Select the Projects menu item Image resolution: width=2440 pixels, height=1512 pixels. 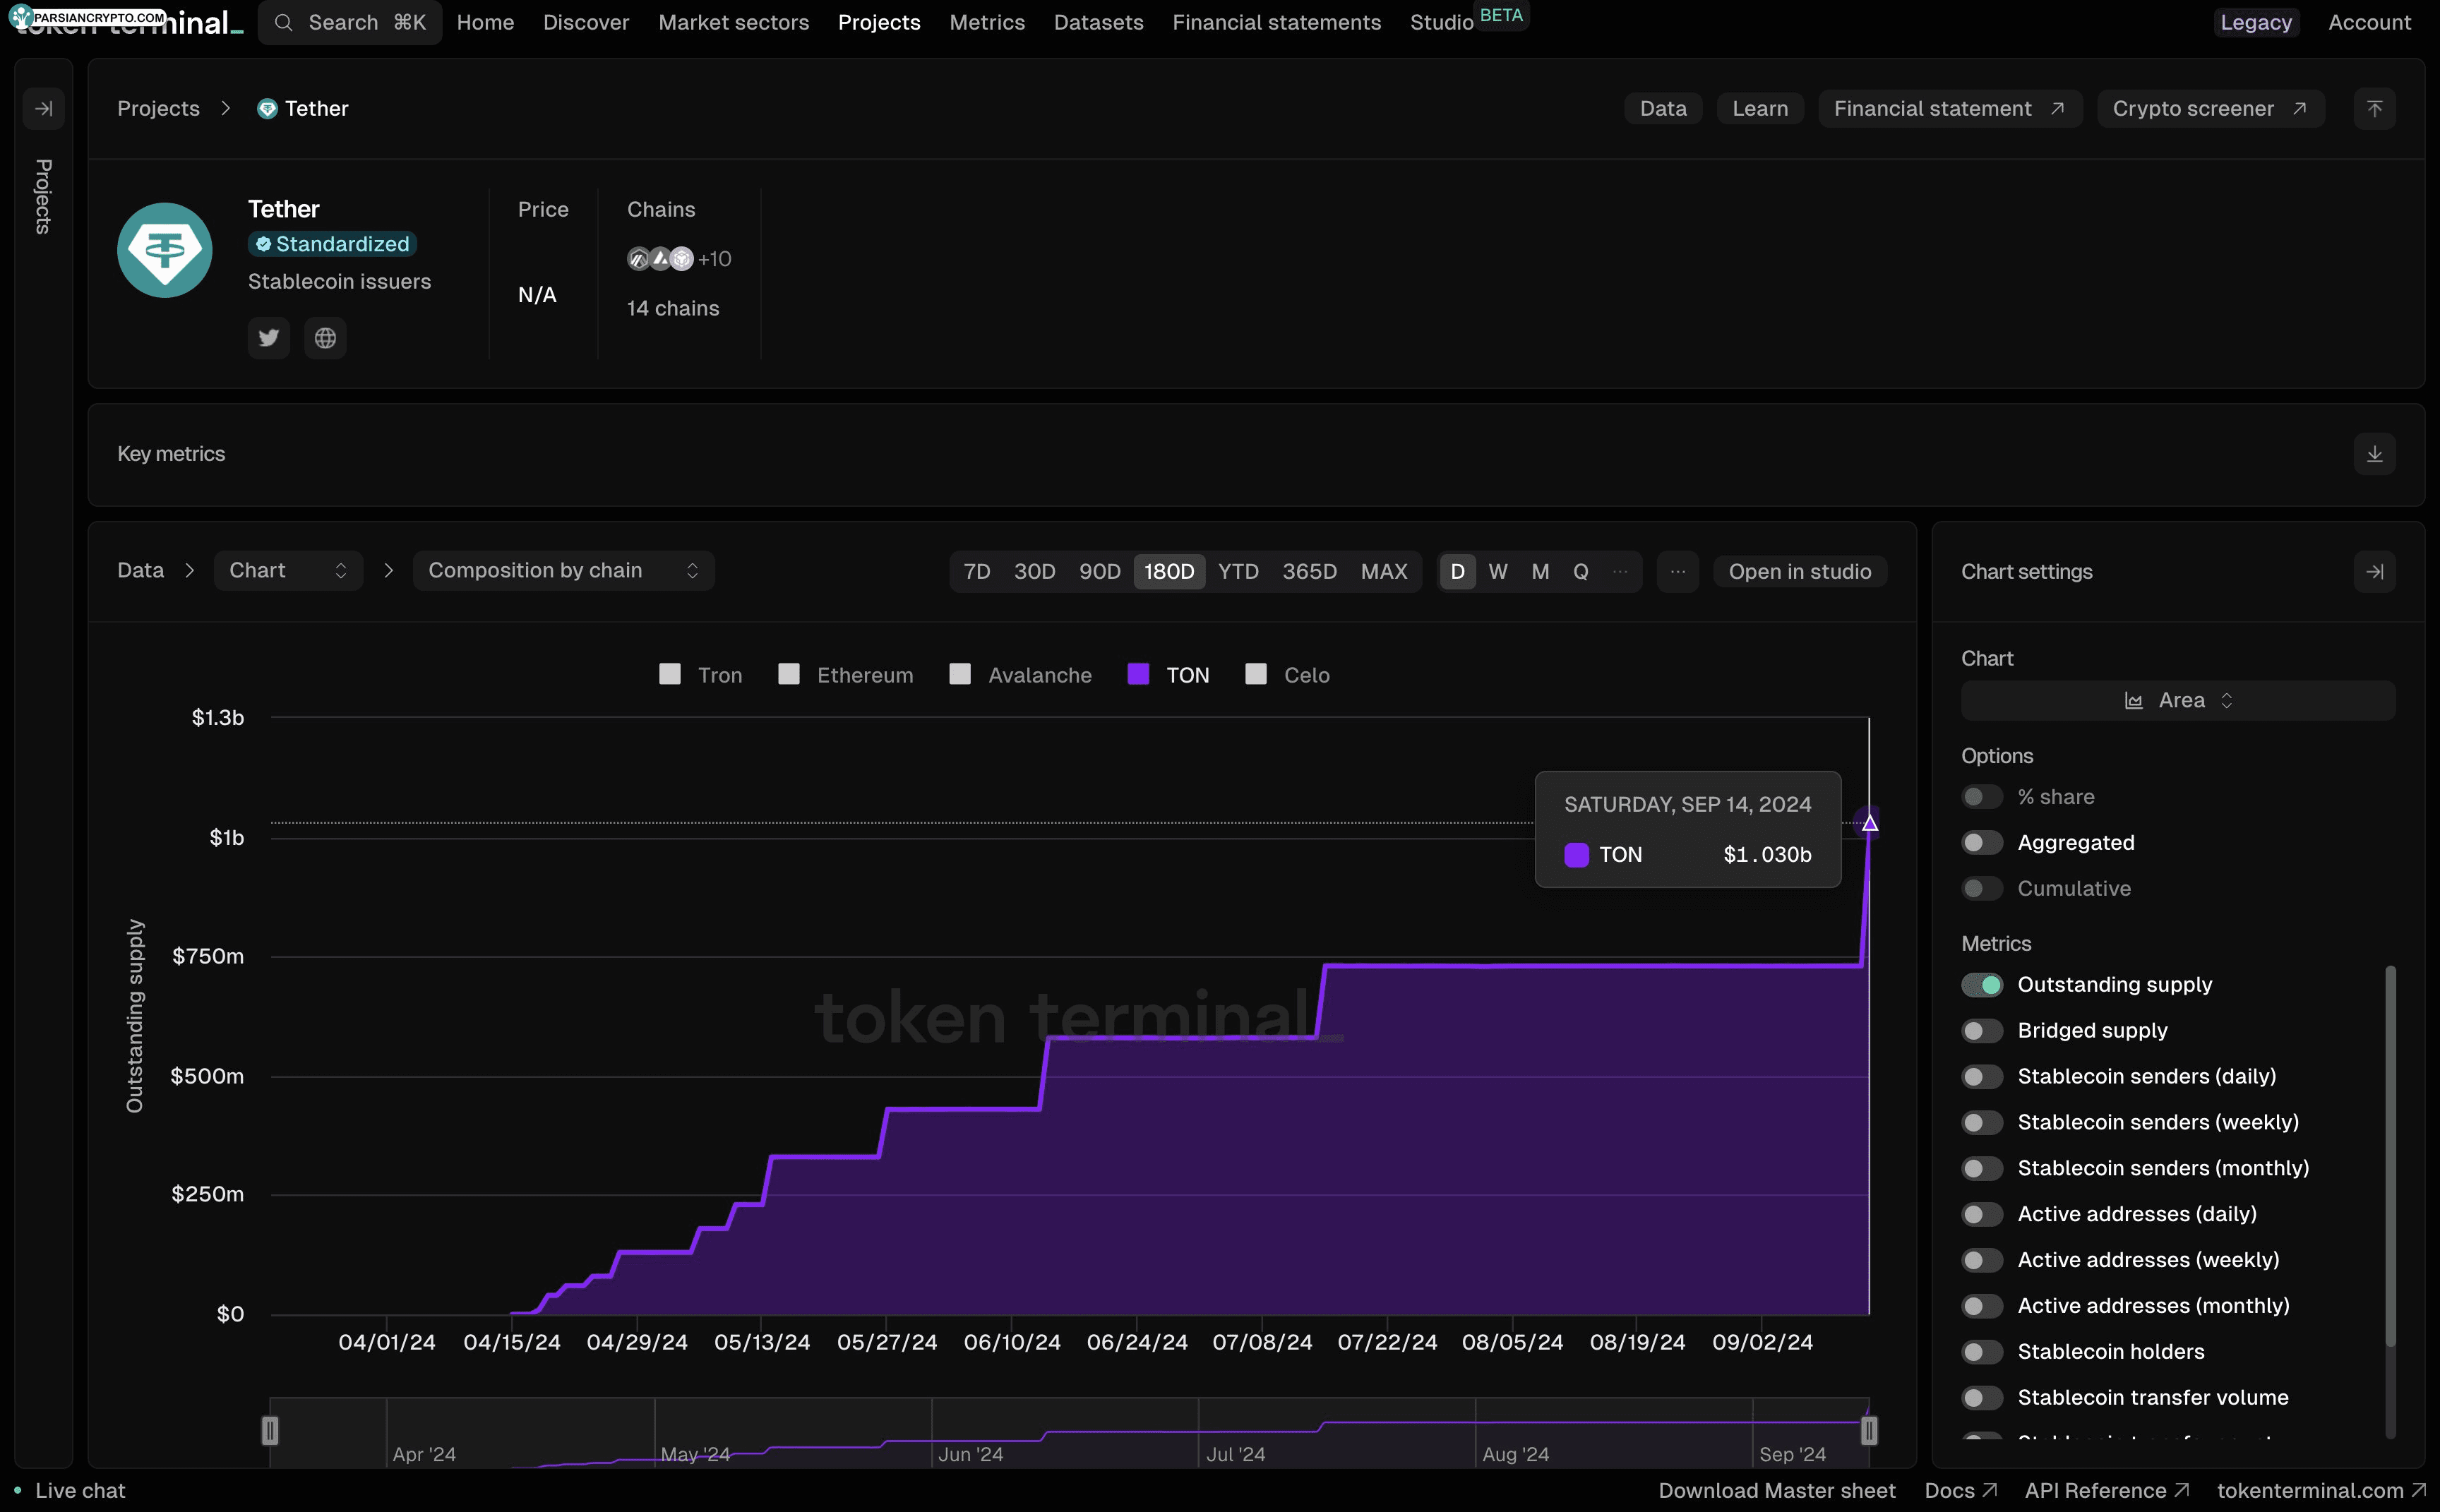(878, 23)
